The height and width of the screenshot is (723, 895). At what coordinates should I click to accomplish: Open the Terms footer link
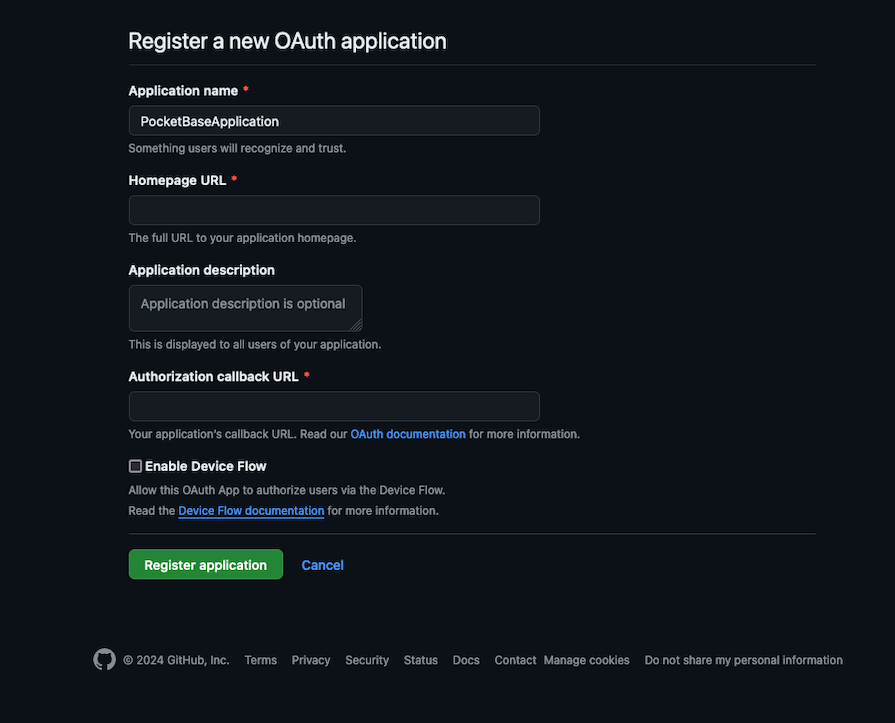click(x=260, y=660)
